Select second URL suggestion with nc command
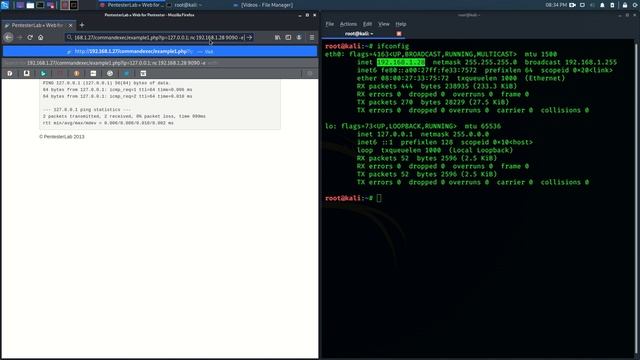 tap(160, 63)
